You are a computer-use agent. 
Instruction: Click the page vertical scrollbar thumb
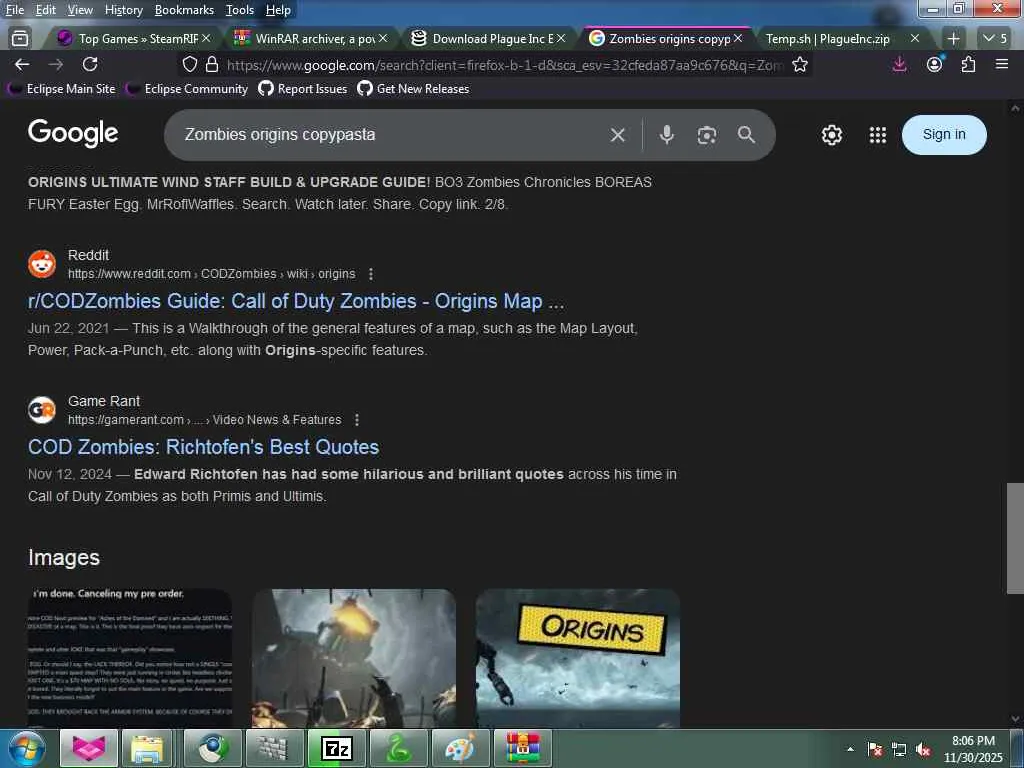coord(1014,538)
